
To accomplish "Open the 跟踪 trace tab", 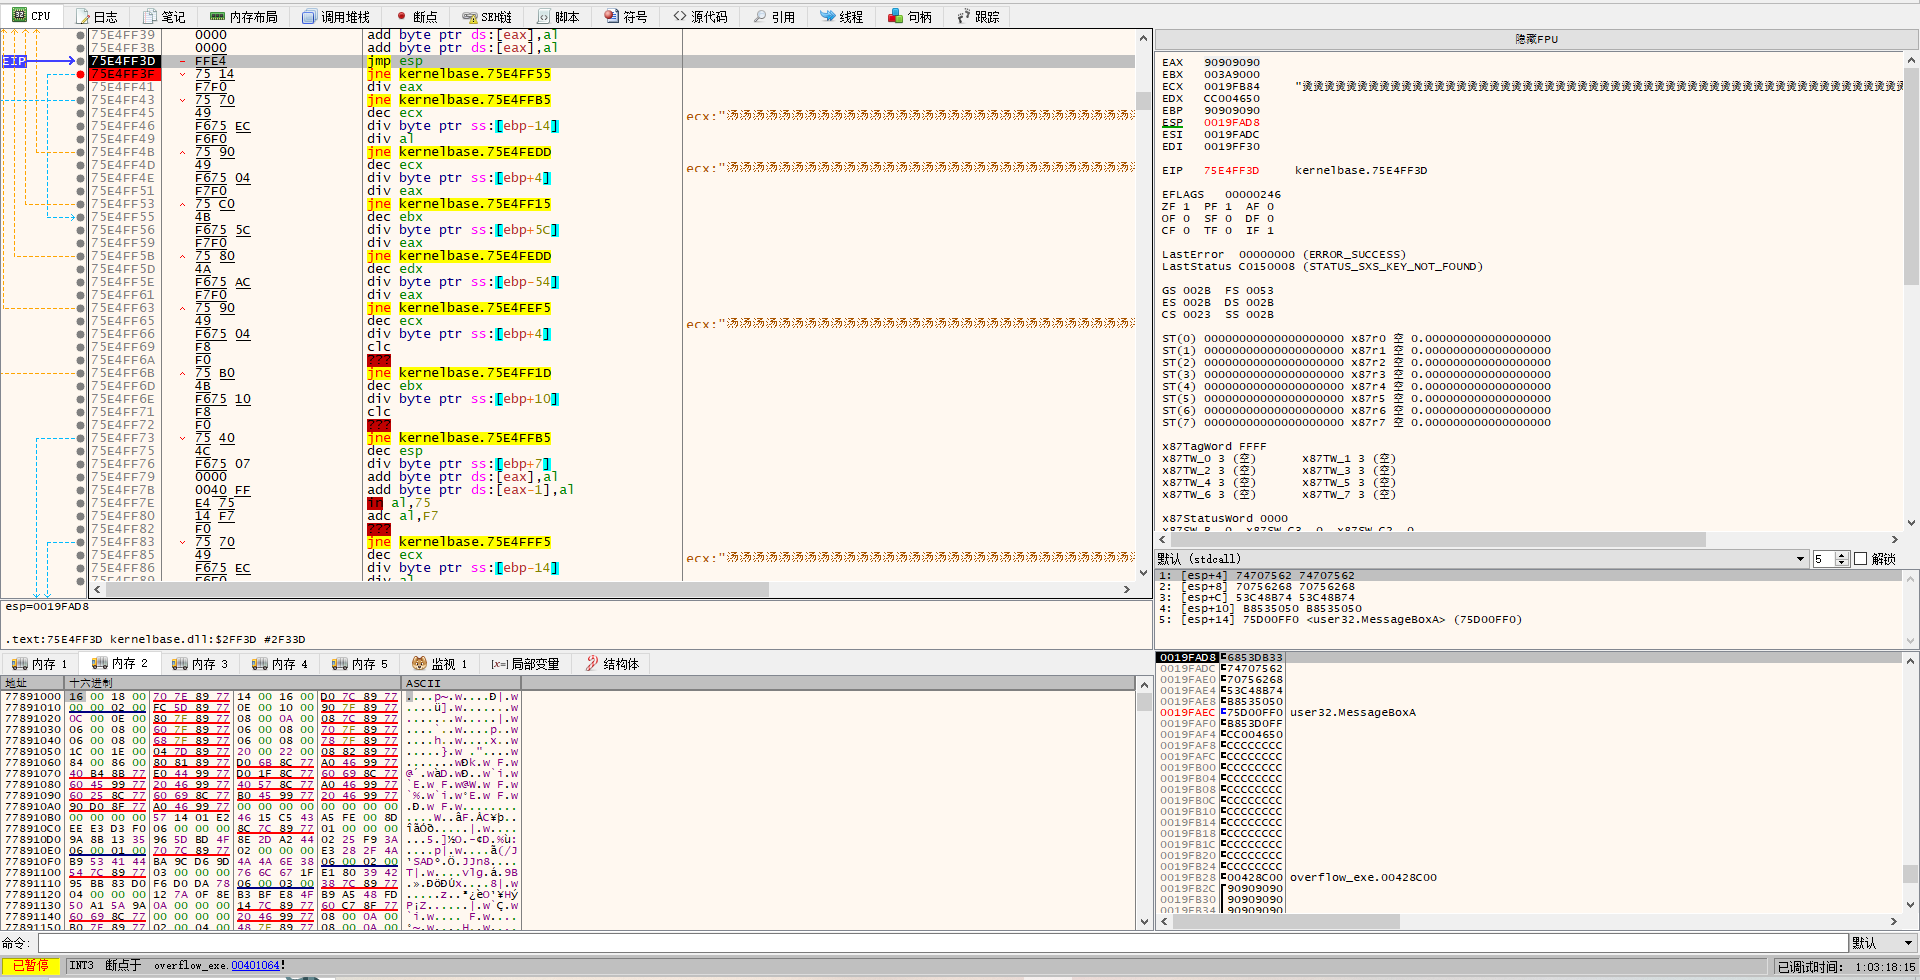I will [x=978, y=17].
